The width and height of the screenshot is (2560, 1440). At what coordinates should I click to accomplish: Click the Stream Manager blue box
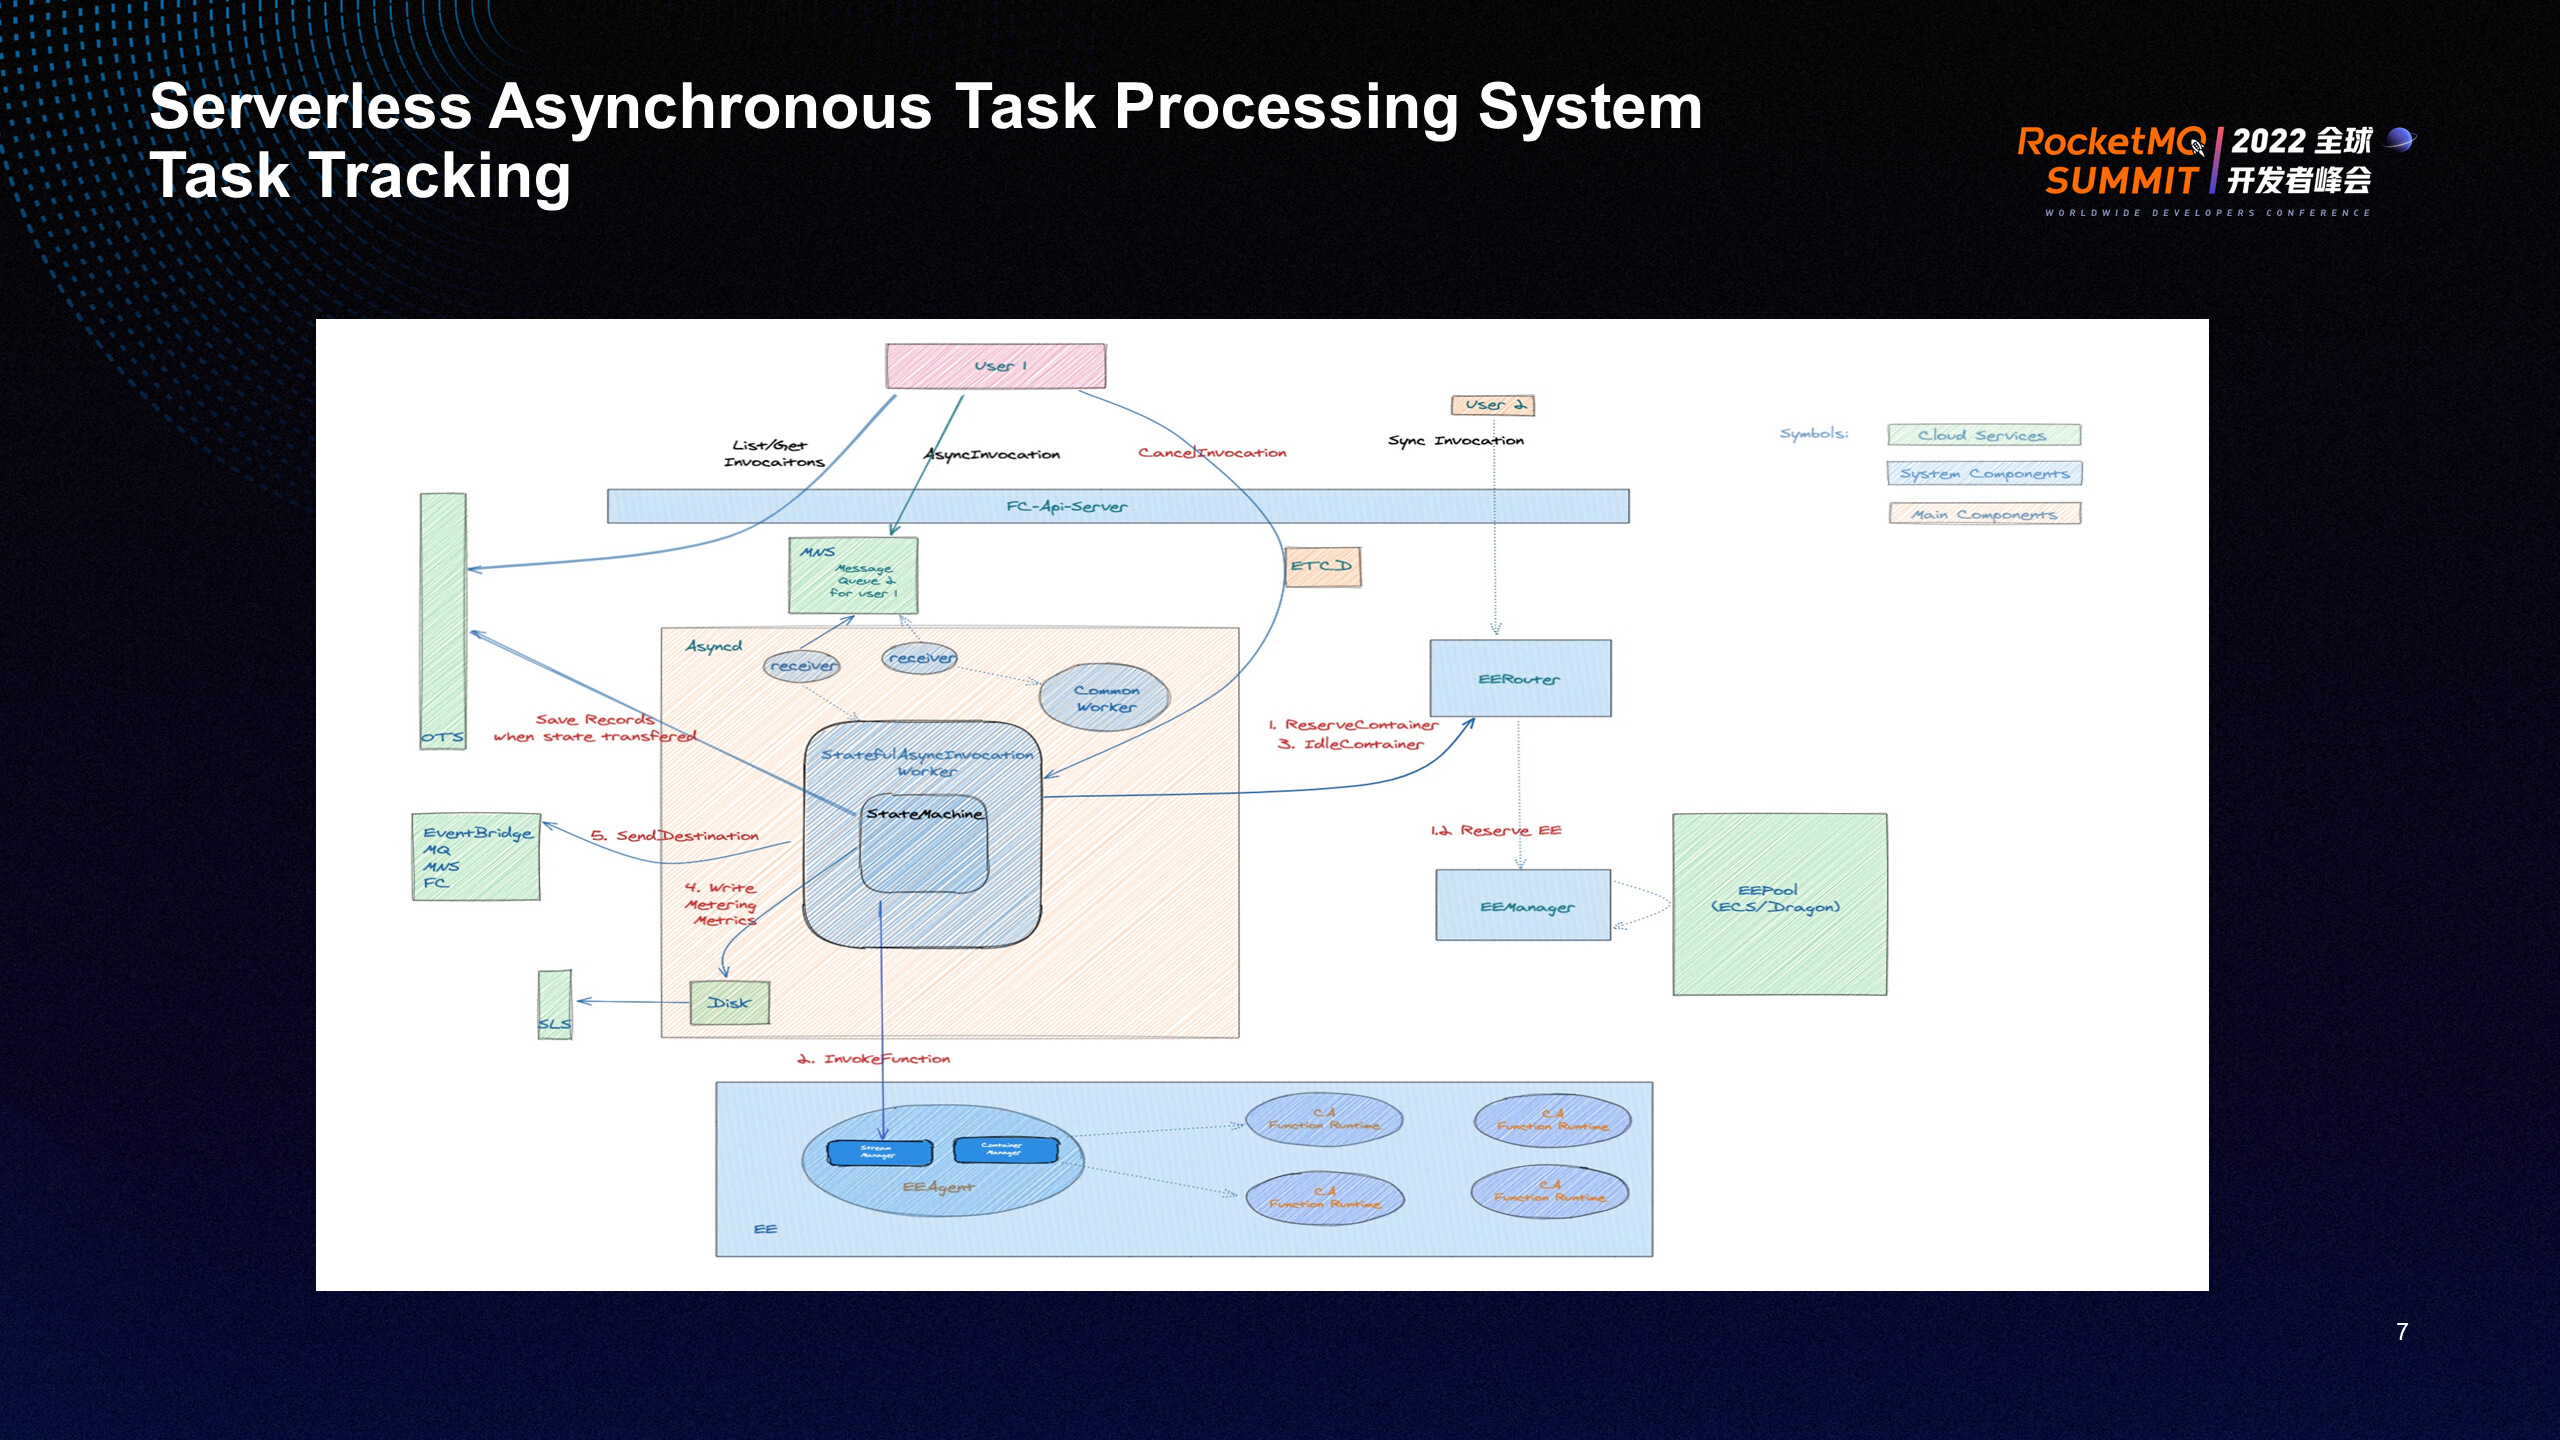(x=878, y=1152)
